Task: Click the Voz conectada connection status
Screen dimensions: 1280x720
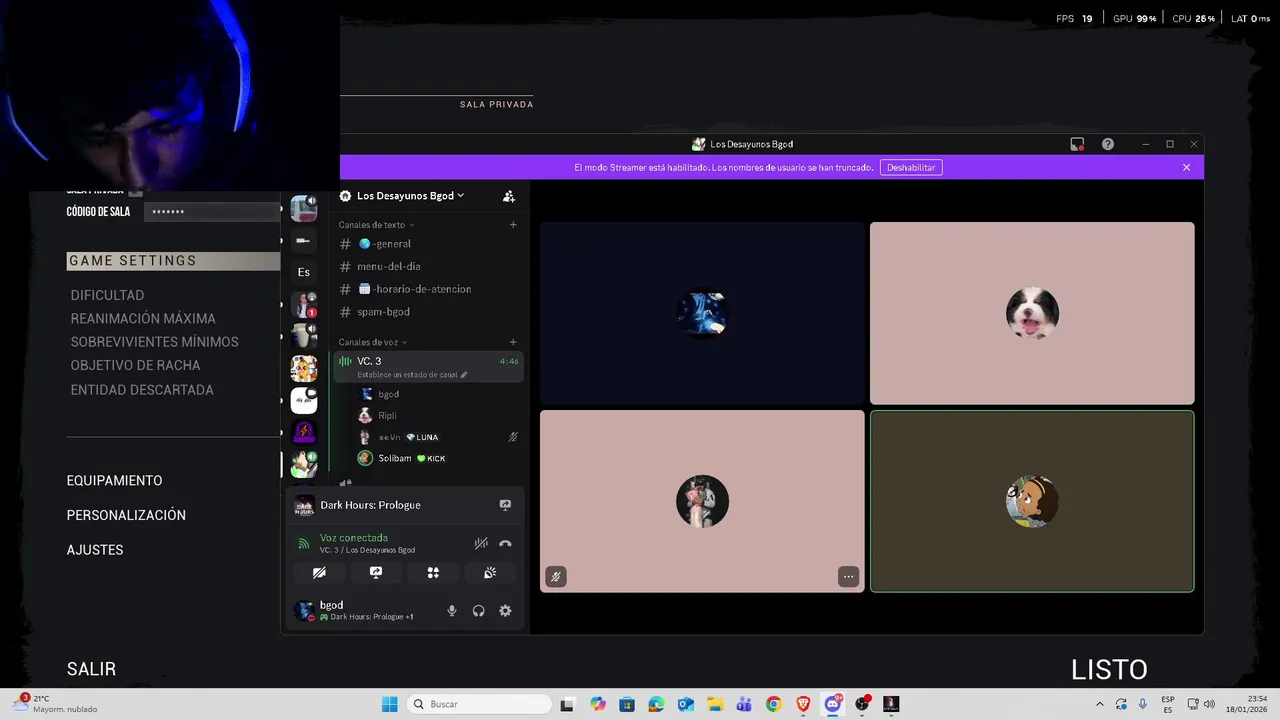Action: click(x=354, y=538)
